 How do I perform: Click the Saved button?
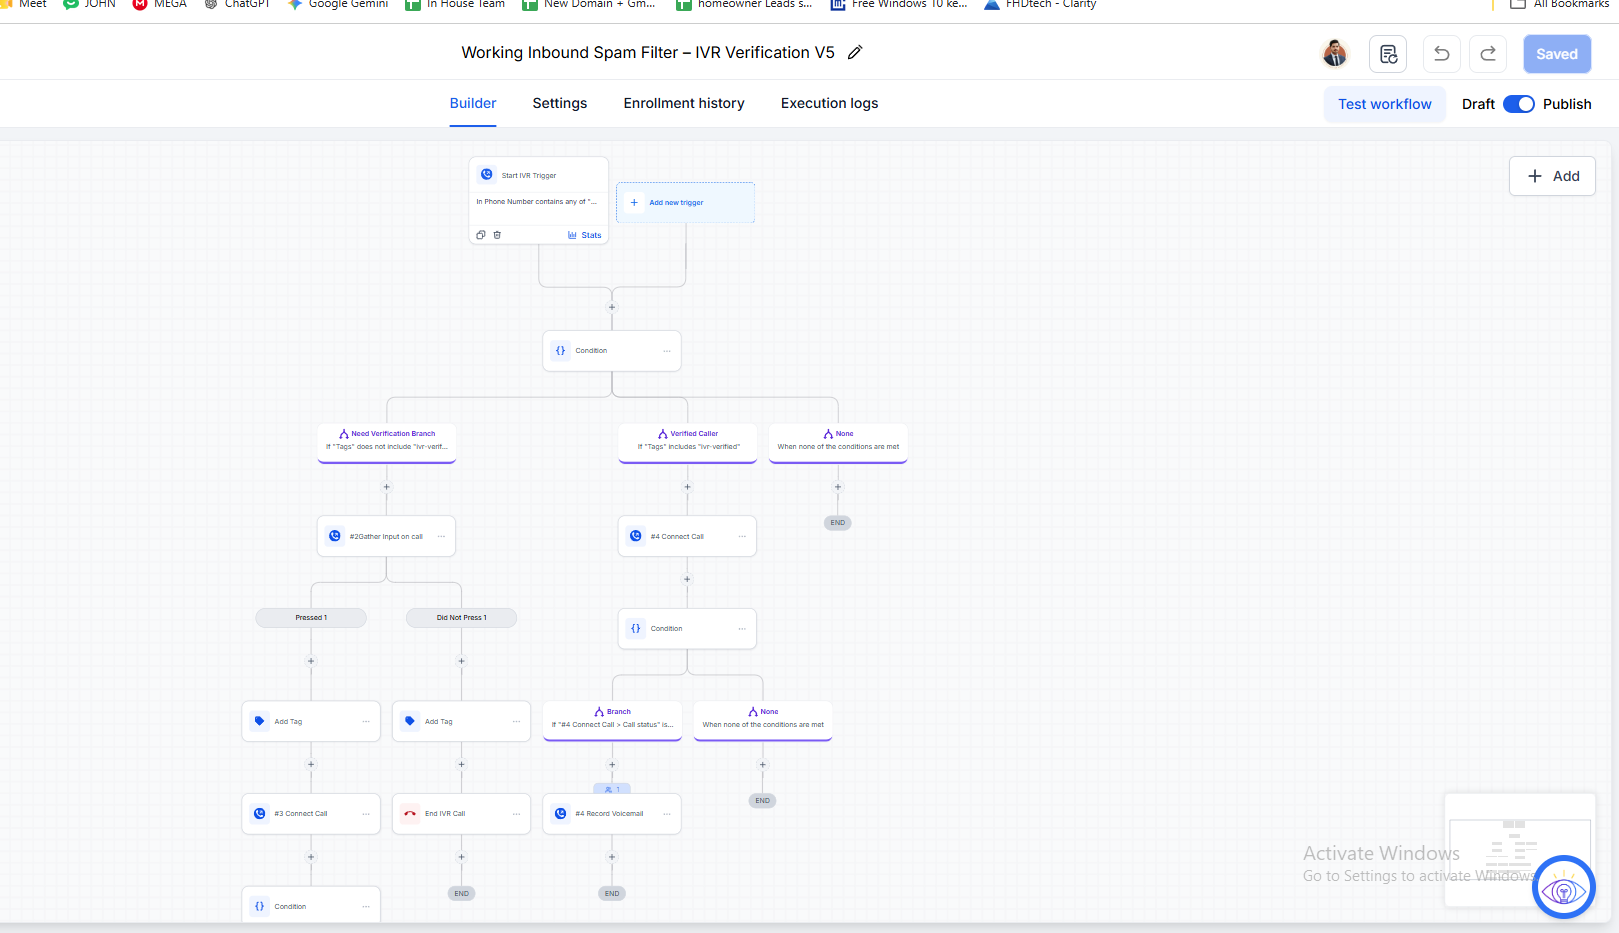coord(1557,54)
